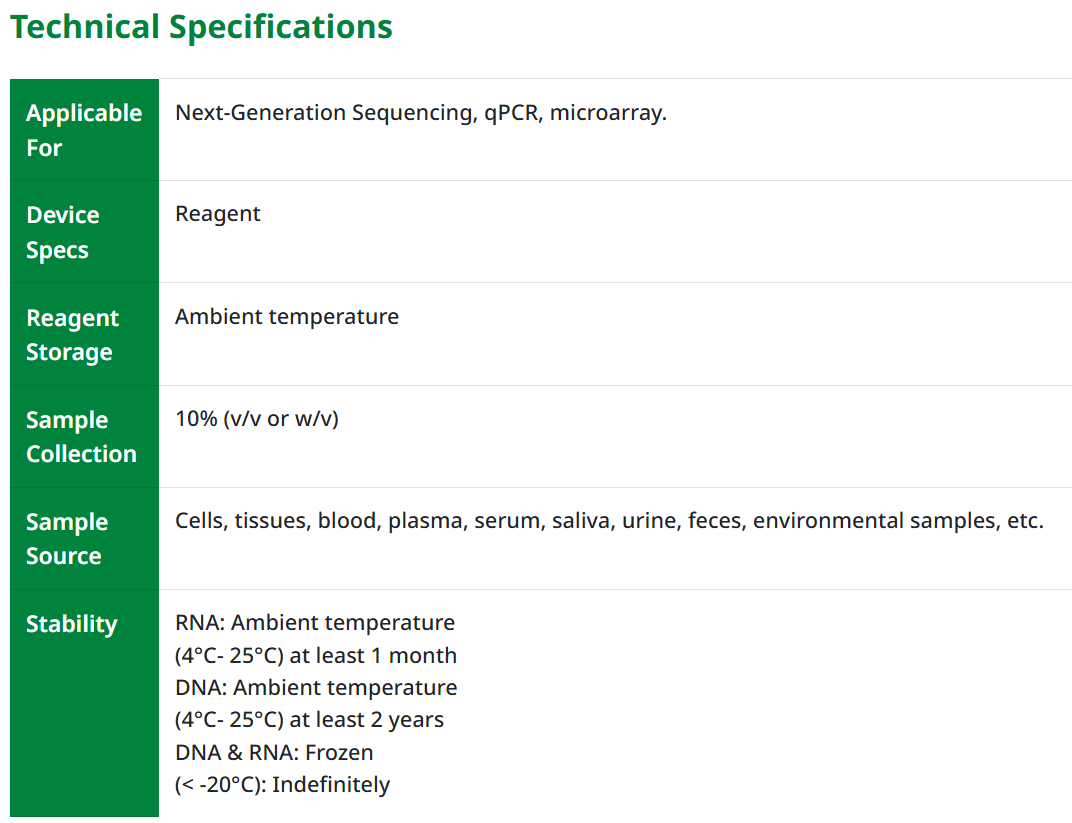Click the 10% (v/v or w/v) value

[x=257, y=419]
